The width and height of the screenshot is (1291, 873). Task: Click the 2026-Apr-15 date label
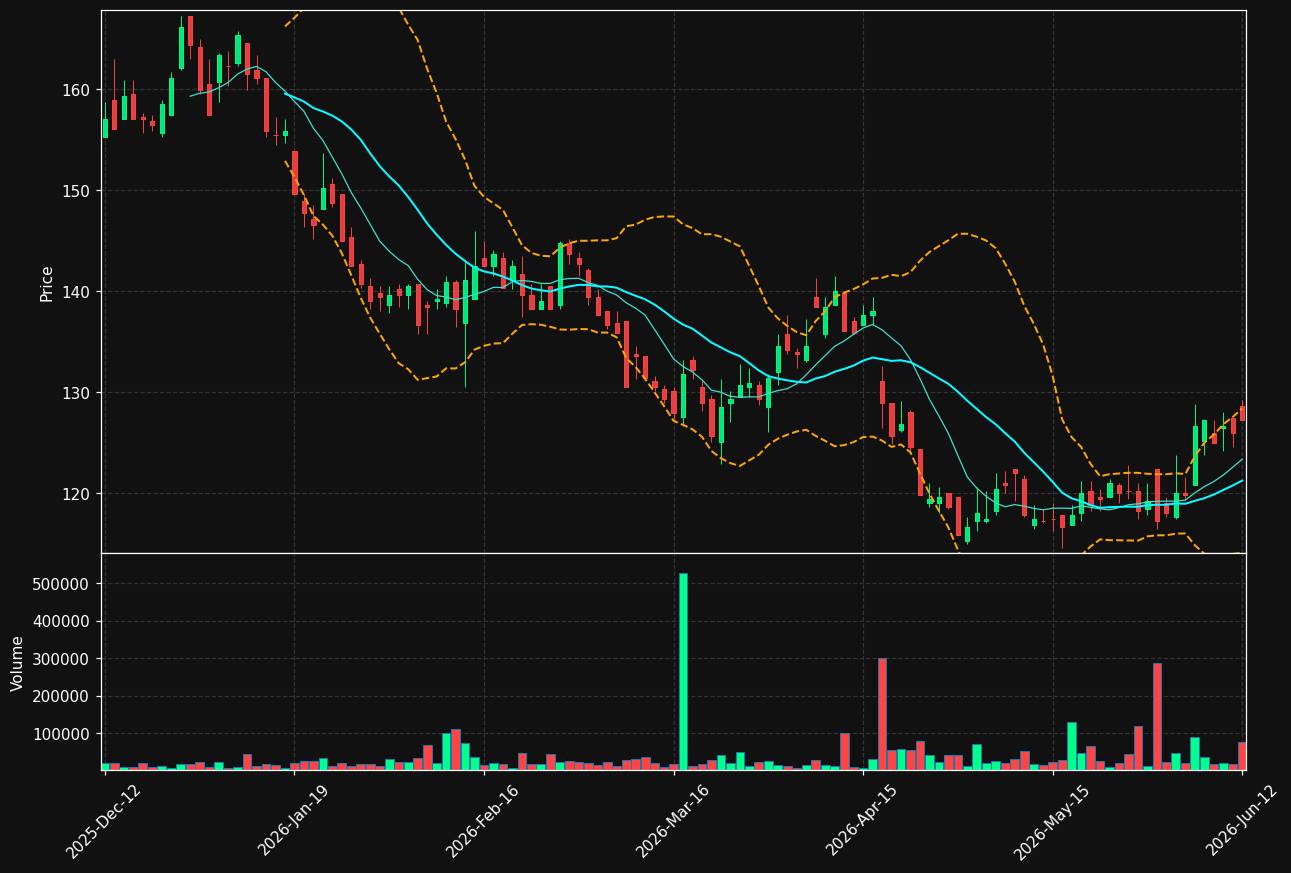tap(861, 821)
